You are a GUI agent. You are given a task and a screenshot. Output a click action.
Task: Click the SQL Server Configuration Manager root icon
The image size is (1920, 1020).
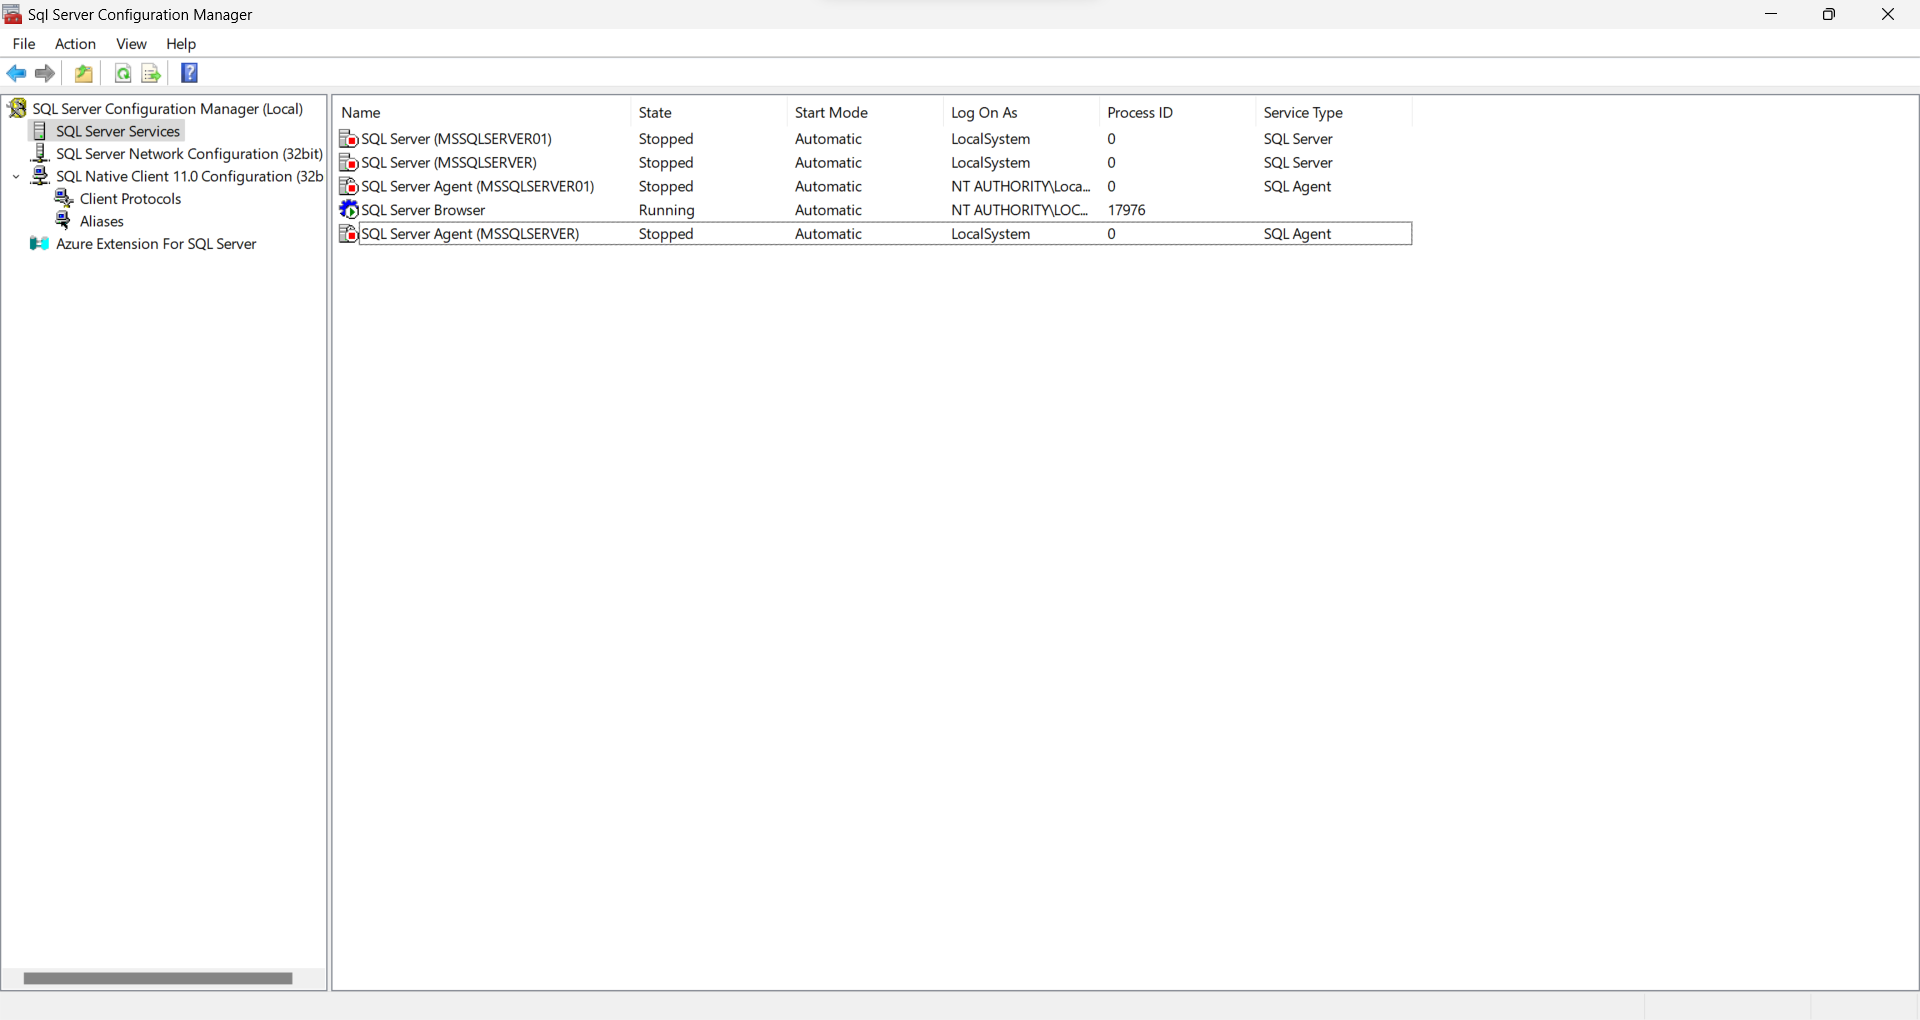point(18,108)
